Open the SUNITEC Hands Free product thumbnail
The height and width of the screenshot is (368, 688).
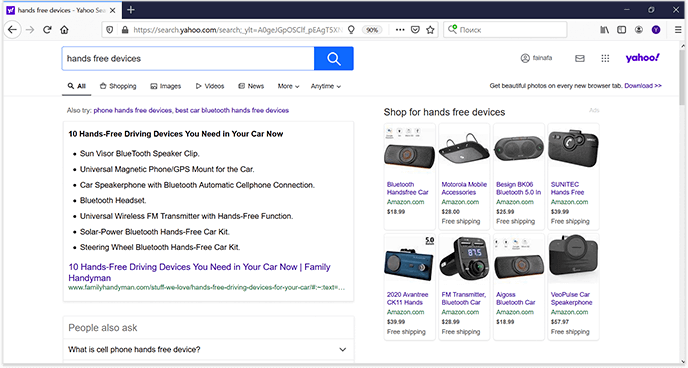coord(573,149)
